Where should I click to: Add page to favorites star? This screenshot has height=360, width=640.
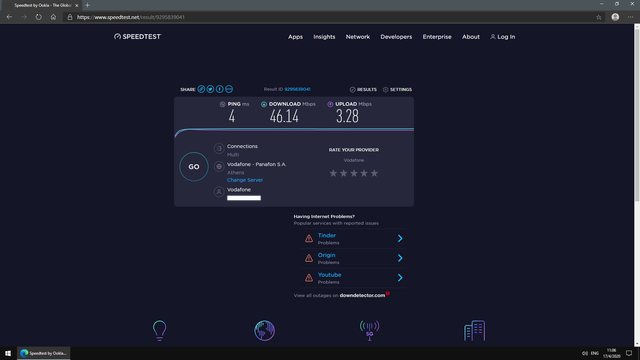click(x=598, y=17)
